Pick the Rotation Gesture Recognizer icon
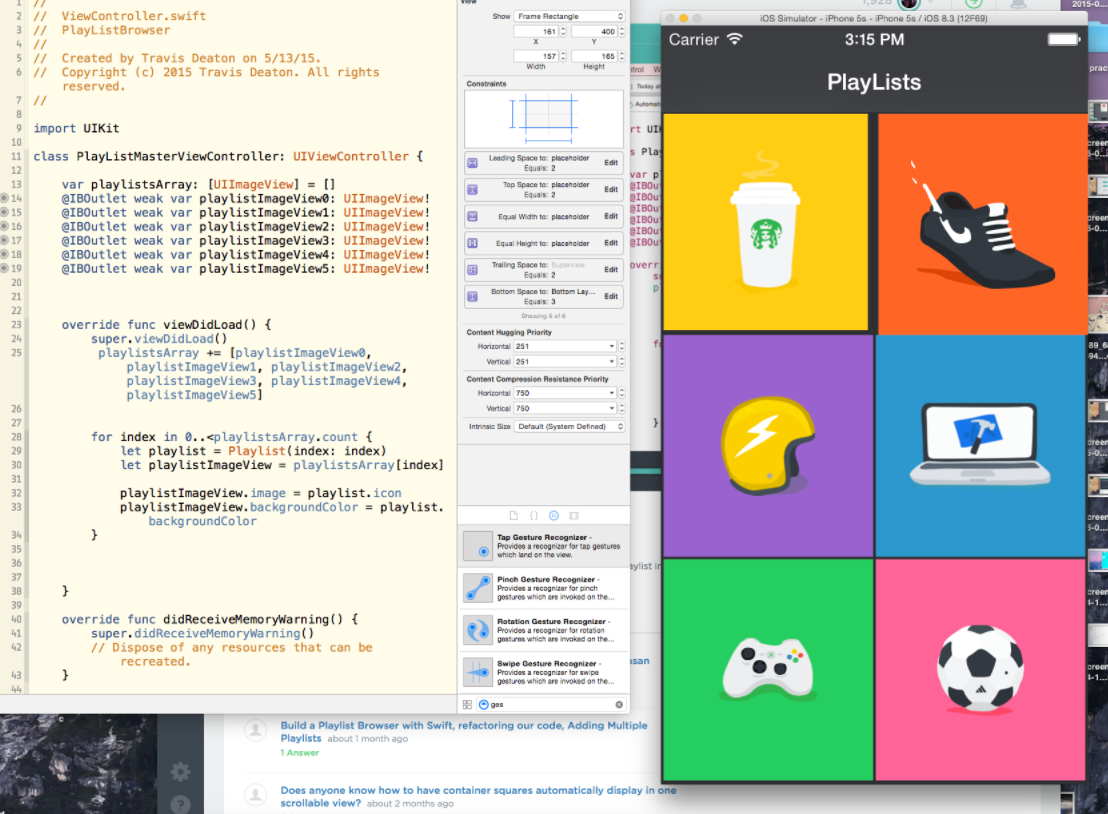 (x=478, y=630)
